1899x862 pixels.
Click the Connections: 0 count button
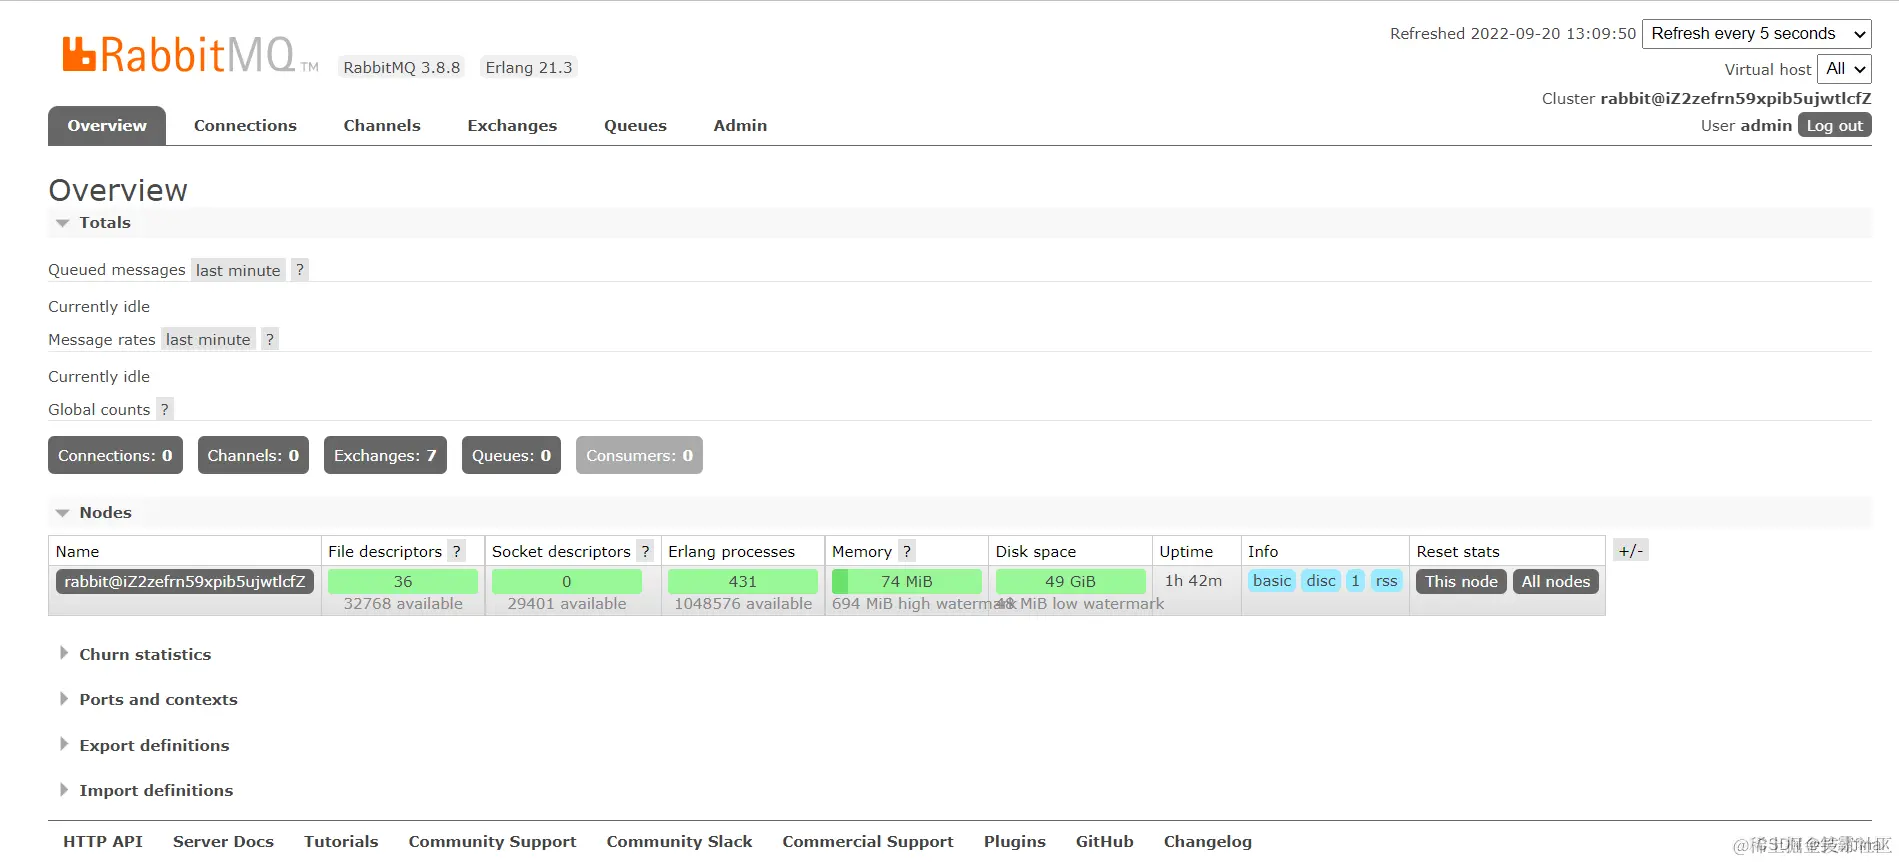coord(115,456)
